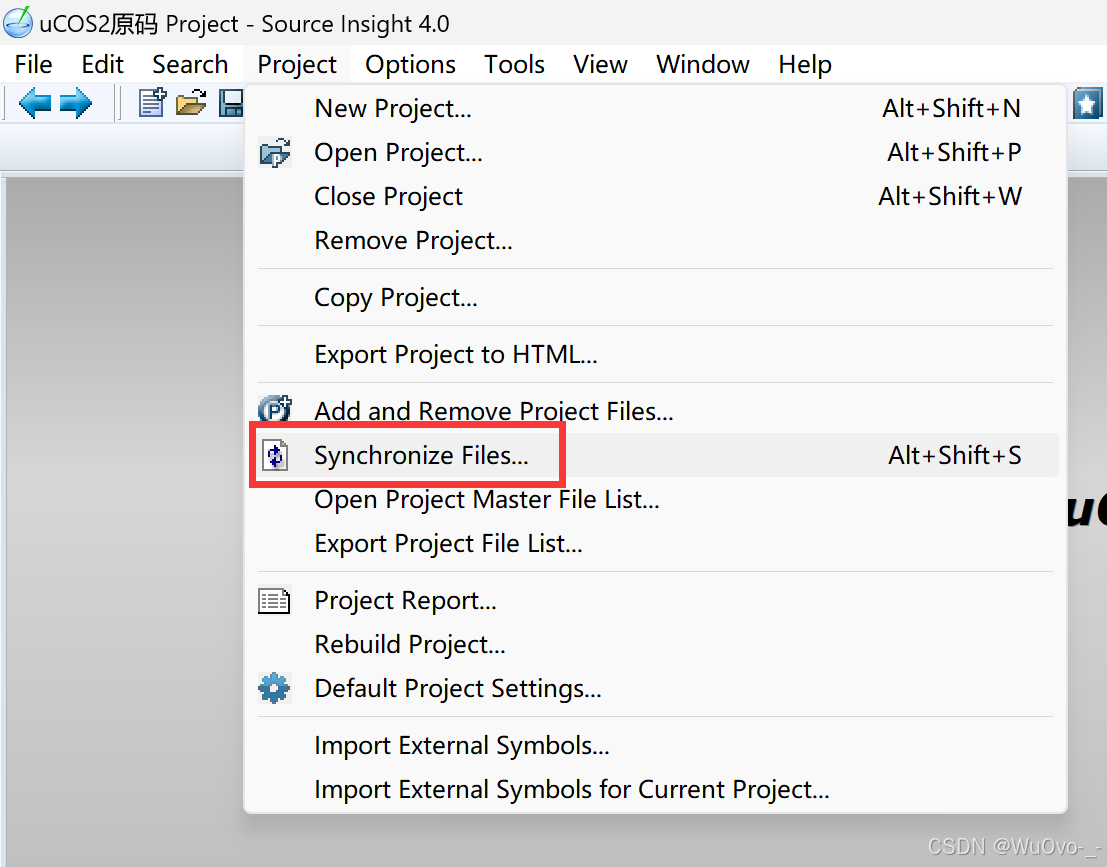This screenshot has height=867, width=1107.
Task: Select Export Project File List...
Action: pyautogui.click(x=654, y=544)
